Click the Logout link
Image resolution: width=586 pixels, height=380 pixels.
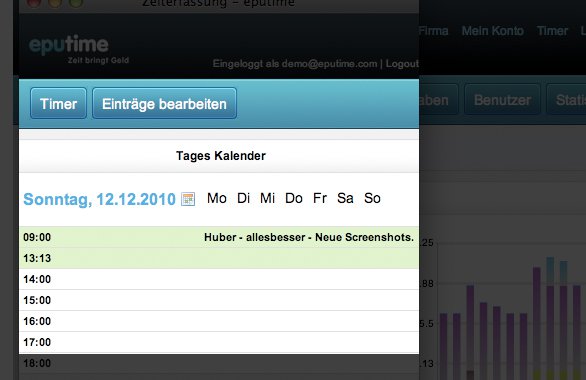(x=402, y=64)
